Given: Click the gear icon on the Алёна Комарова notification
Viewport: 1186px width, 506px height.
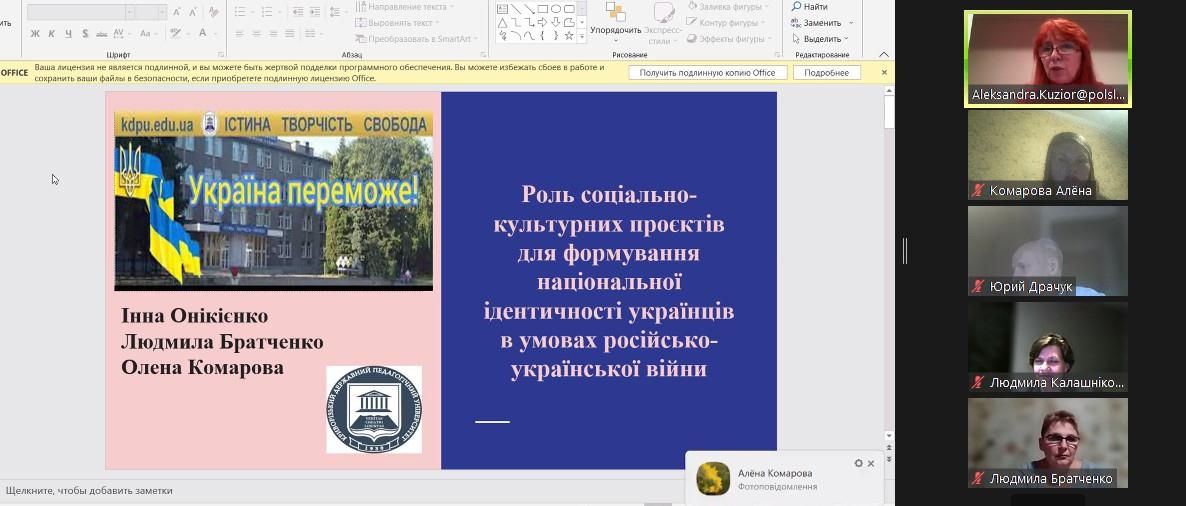Looking at the screenshot, I should pyautogui.click(x=858, y=464).
